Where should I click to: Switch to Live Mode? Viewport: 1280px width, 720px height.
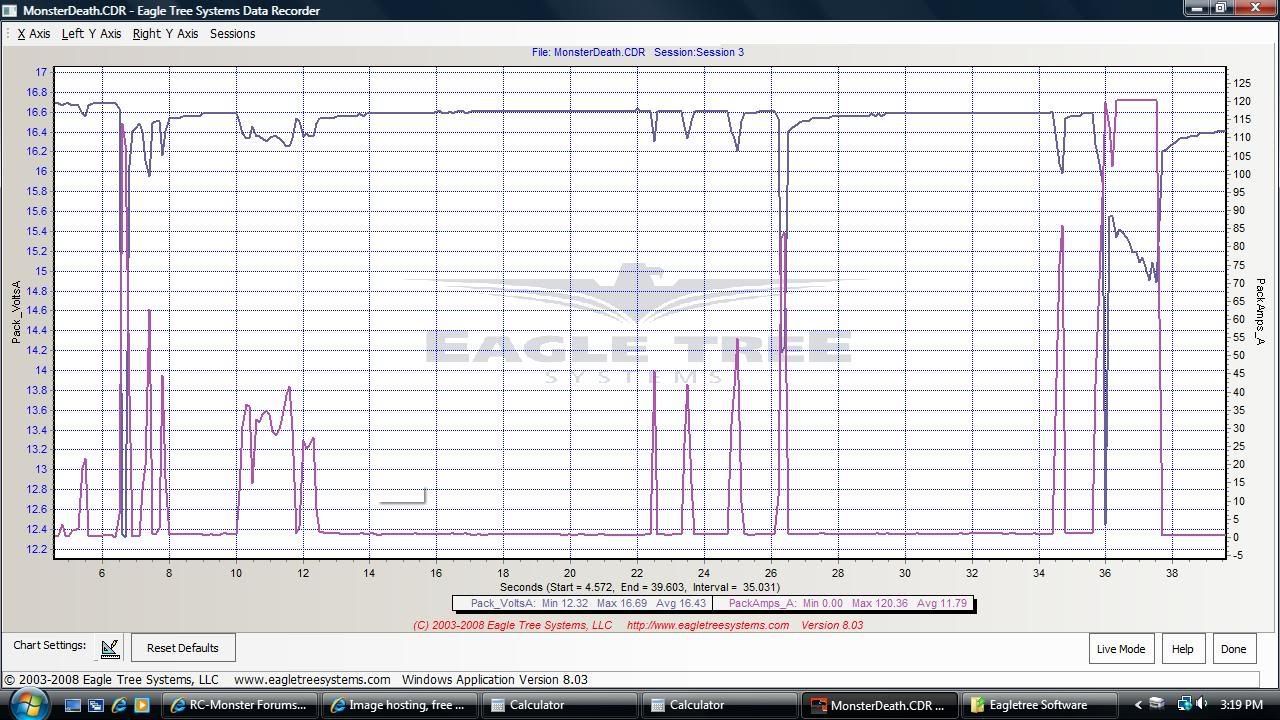point(1120,649)
